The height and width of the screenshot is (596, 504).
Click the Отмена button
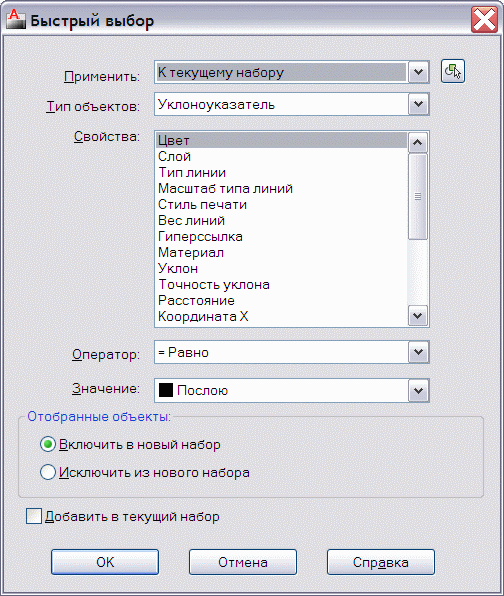click(242, 562)
